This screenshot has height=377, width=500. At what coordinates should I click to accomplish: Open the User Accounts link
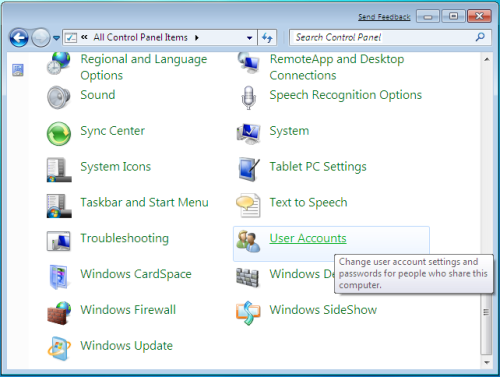click(308, 238)
